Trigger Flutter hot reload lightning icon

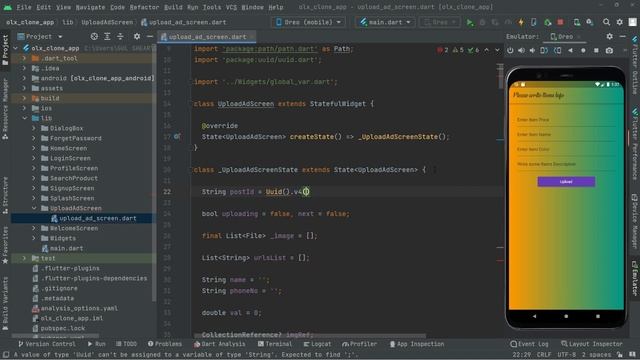(x=521, y=22)
